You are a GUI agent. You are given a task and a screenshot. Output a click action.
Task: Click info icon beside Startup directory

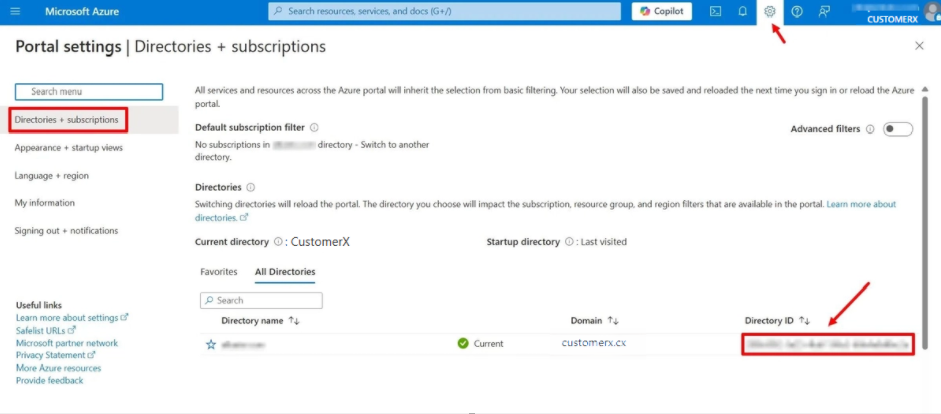point(568,242)
